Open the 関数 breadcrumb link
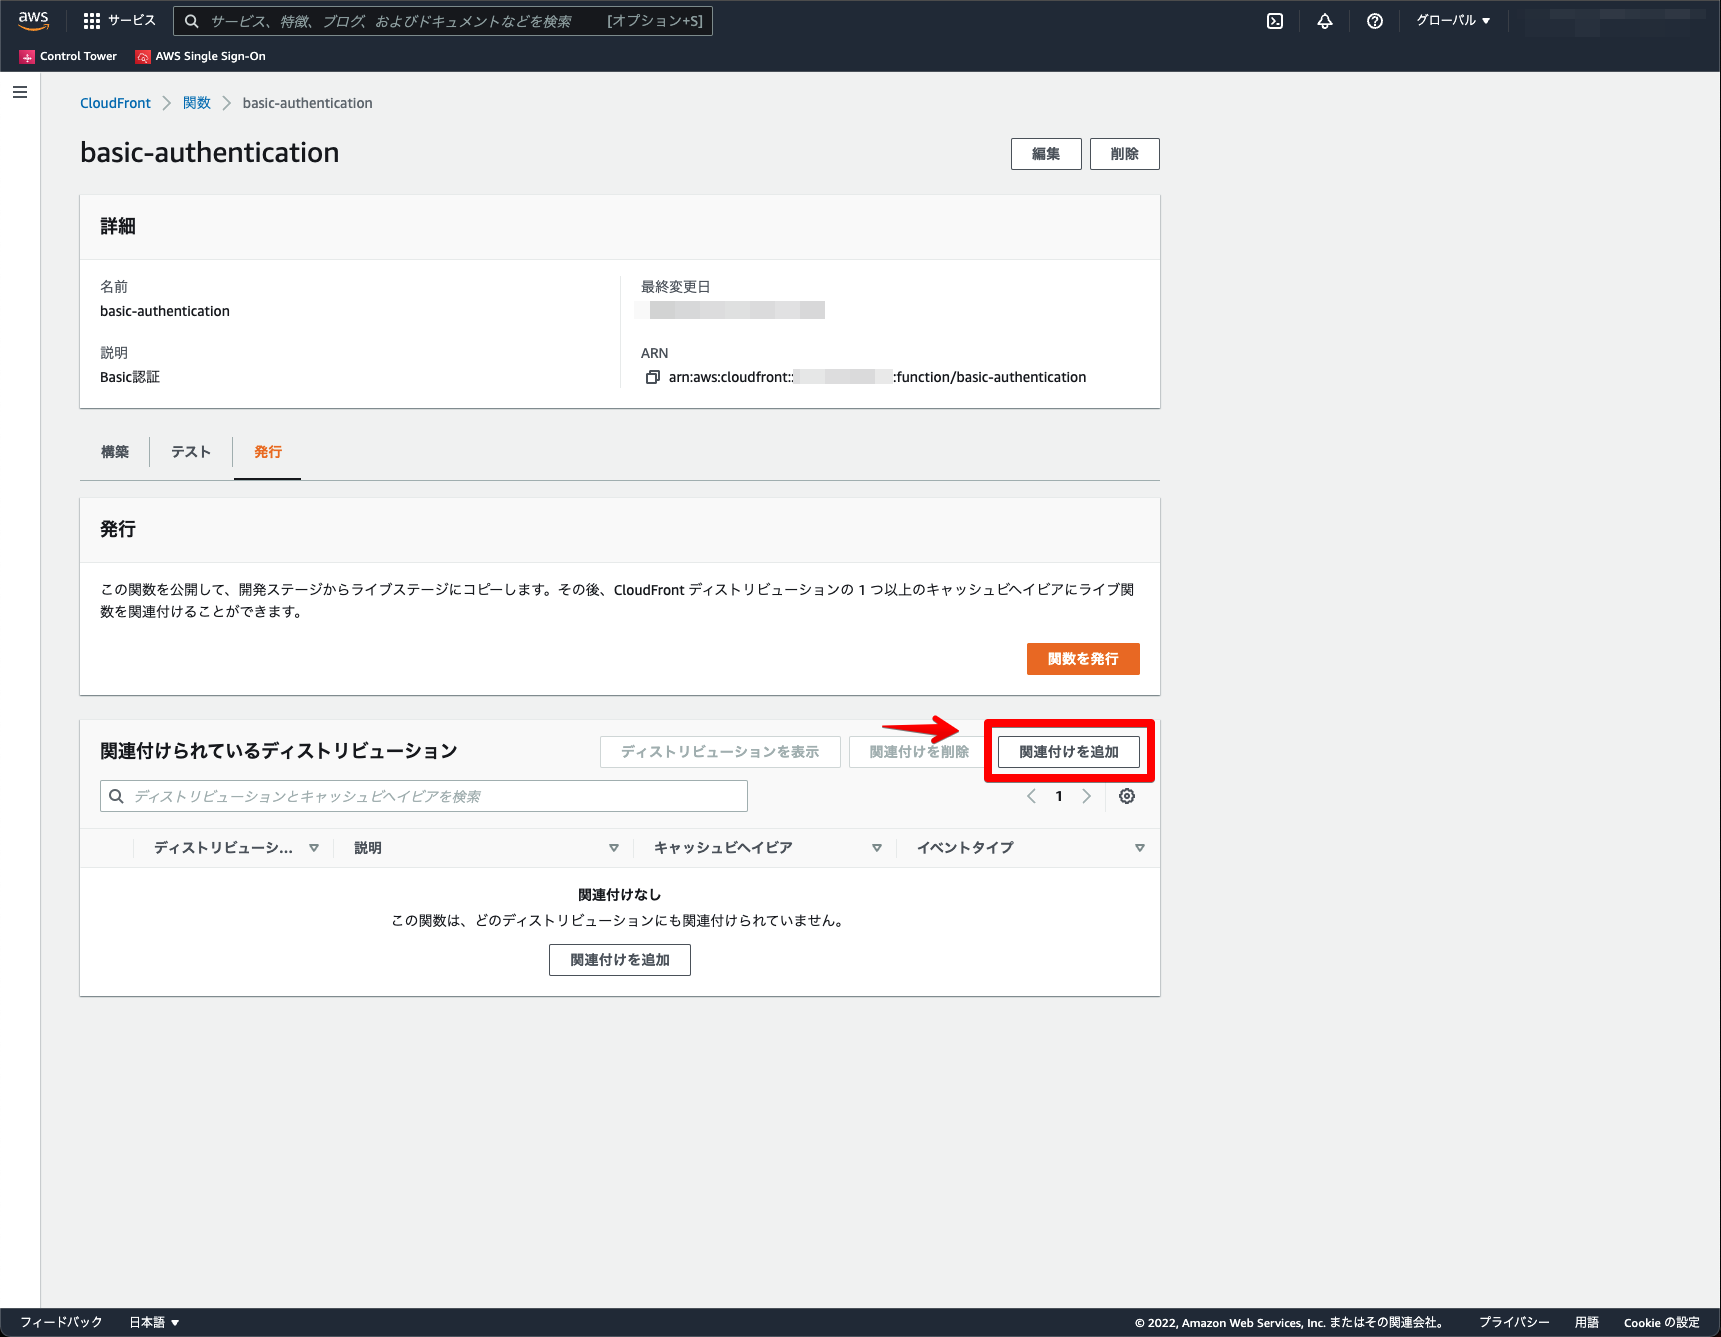The width and height of the screenshot is (1721, 1337). 197,103
